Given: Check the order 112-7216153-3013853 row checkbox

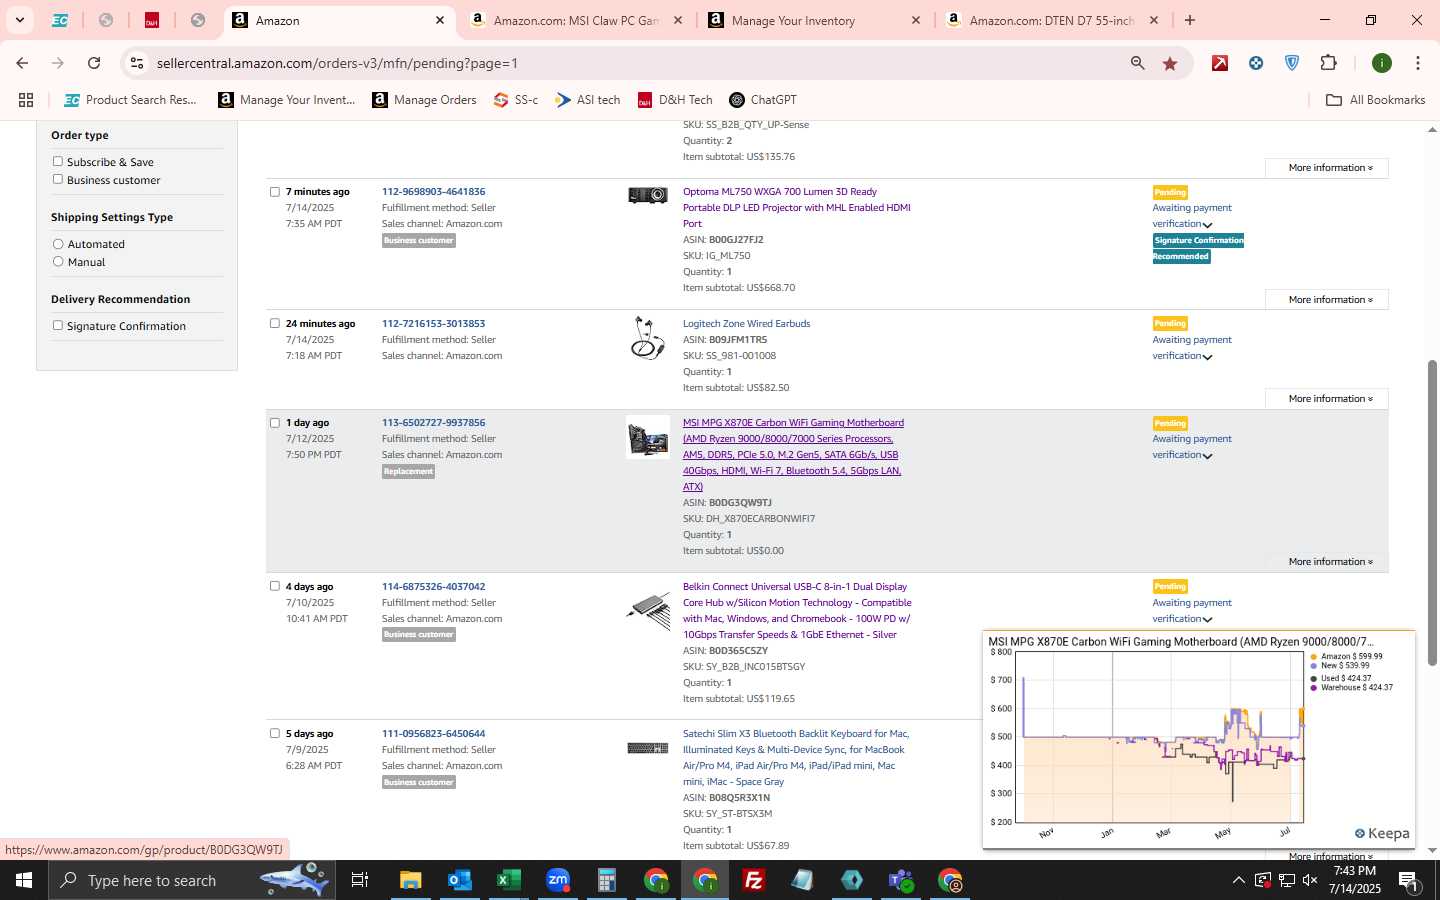Looking at the screenshot, I should click(275, 323).
